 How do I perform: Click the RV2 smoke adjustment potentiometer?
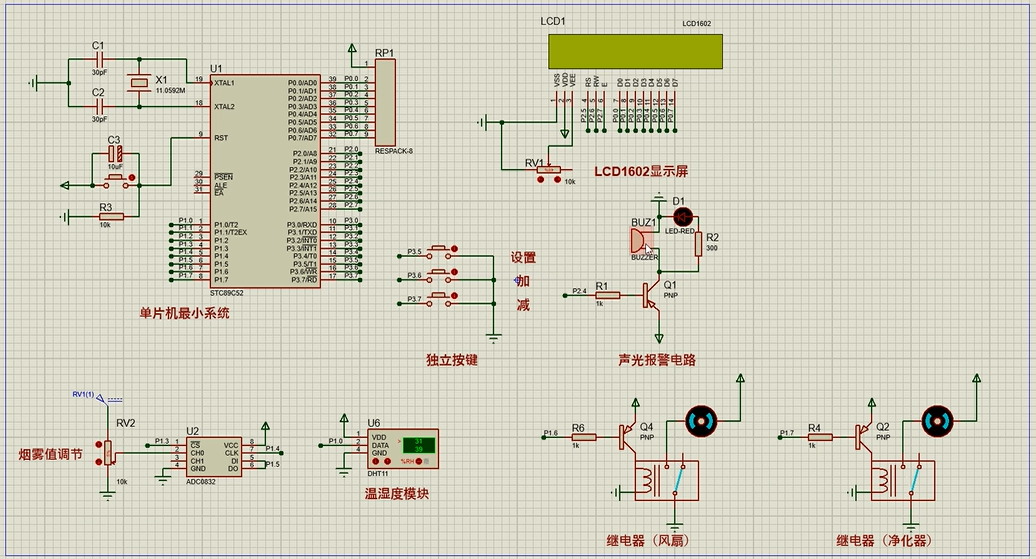click(x=108, y=454)
